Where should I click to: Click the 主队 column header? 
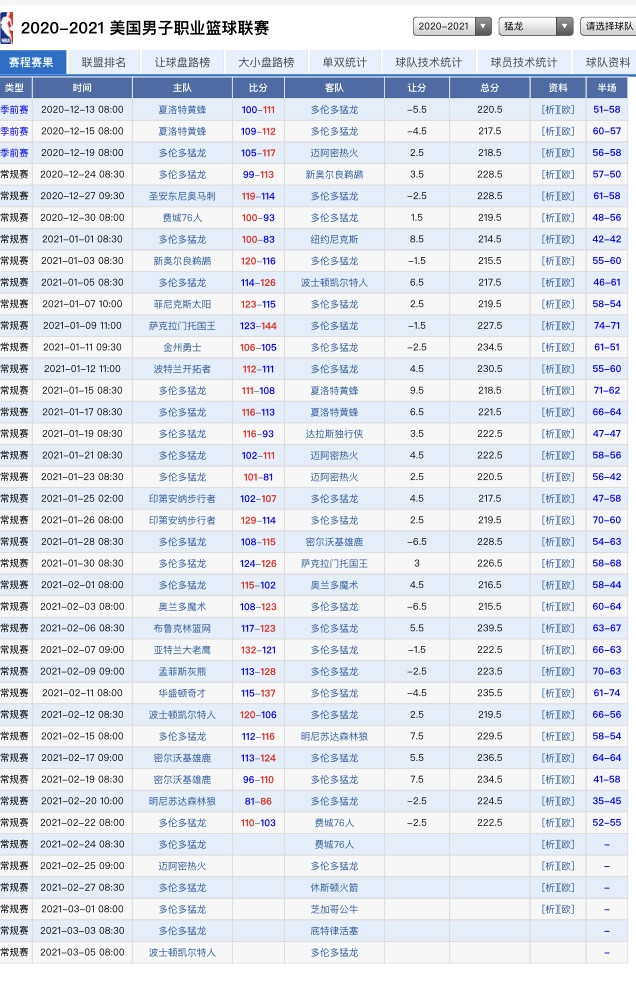[x=182, y=87]
